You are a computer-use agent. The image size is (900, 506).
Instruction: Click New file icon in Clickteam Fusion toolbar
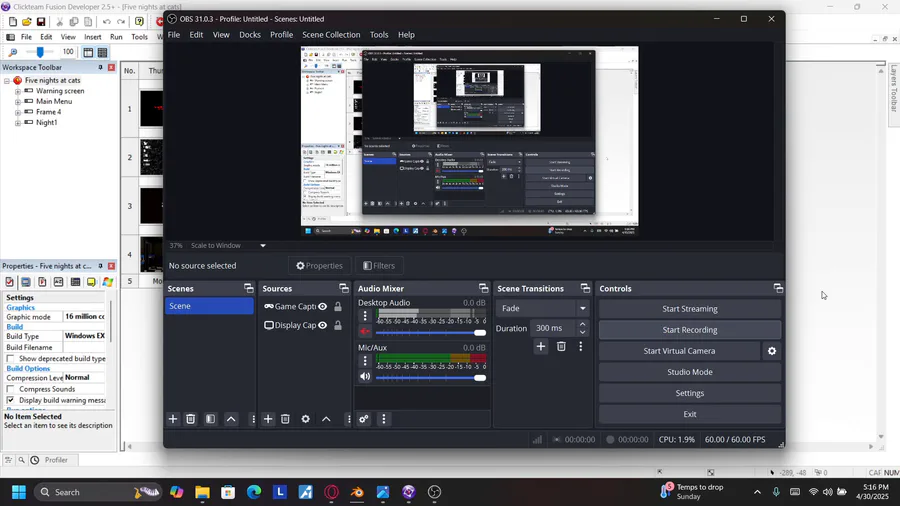tap(13, 22)
